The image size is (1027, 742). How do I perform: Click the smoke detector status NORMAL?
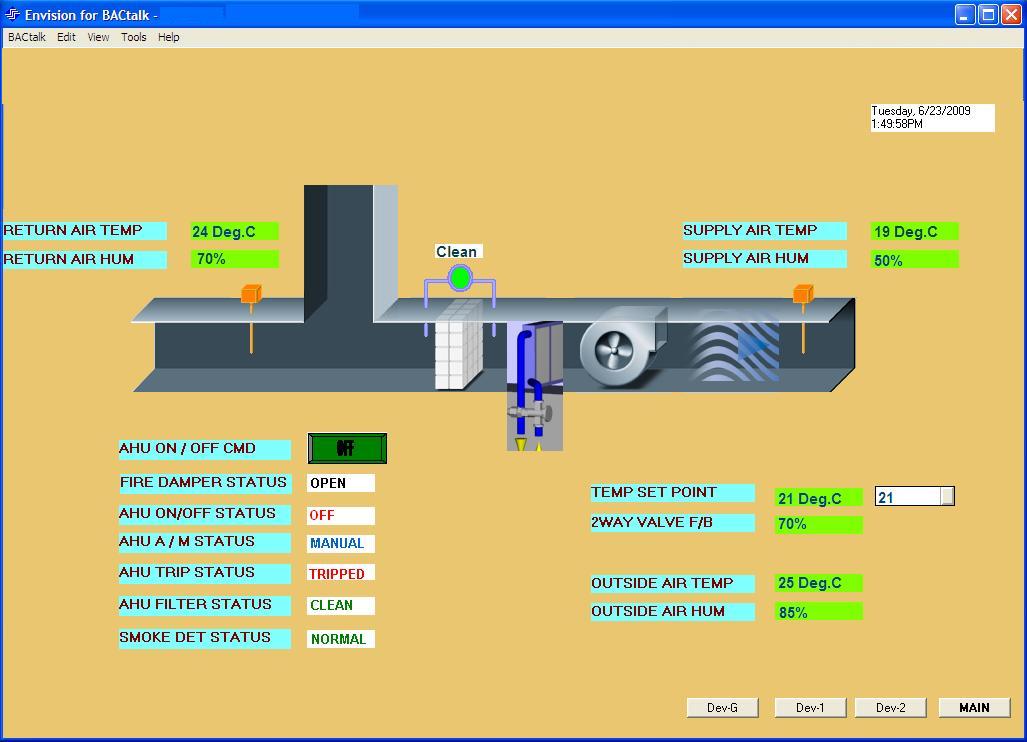341,639
